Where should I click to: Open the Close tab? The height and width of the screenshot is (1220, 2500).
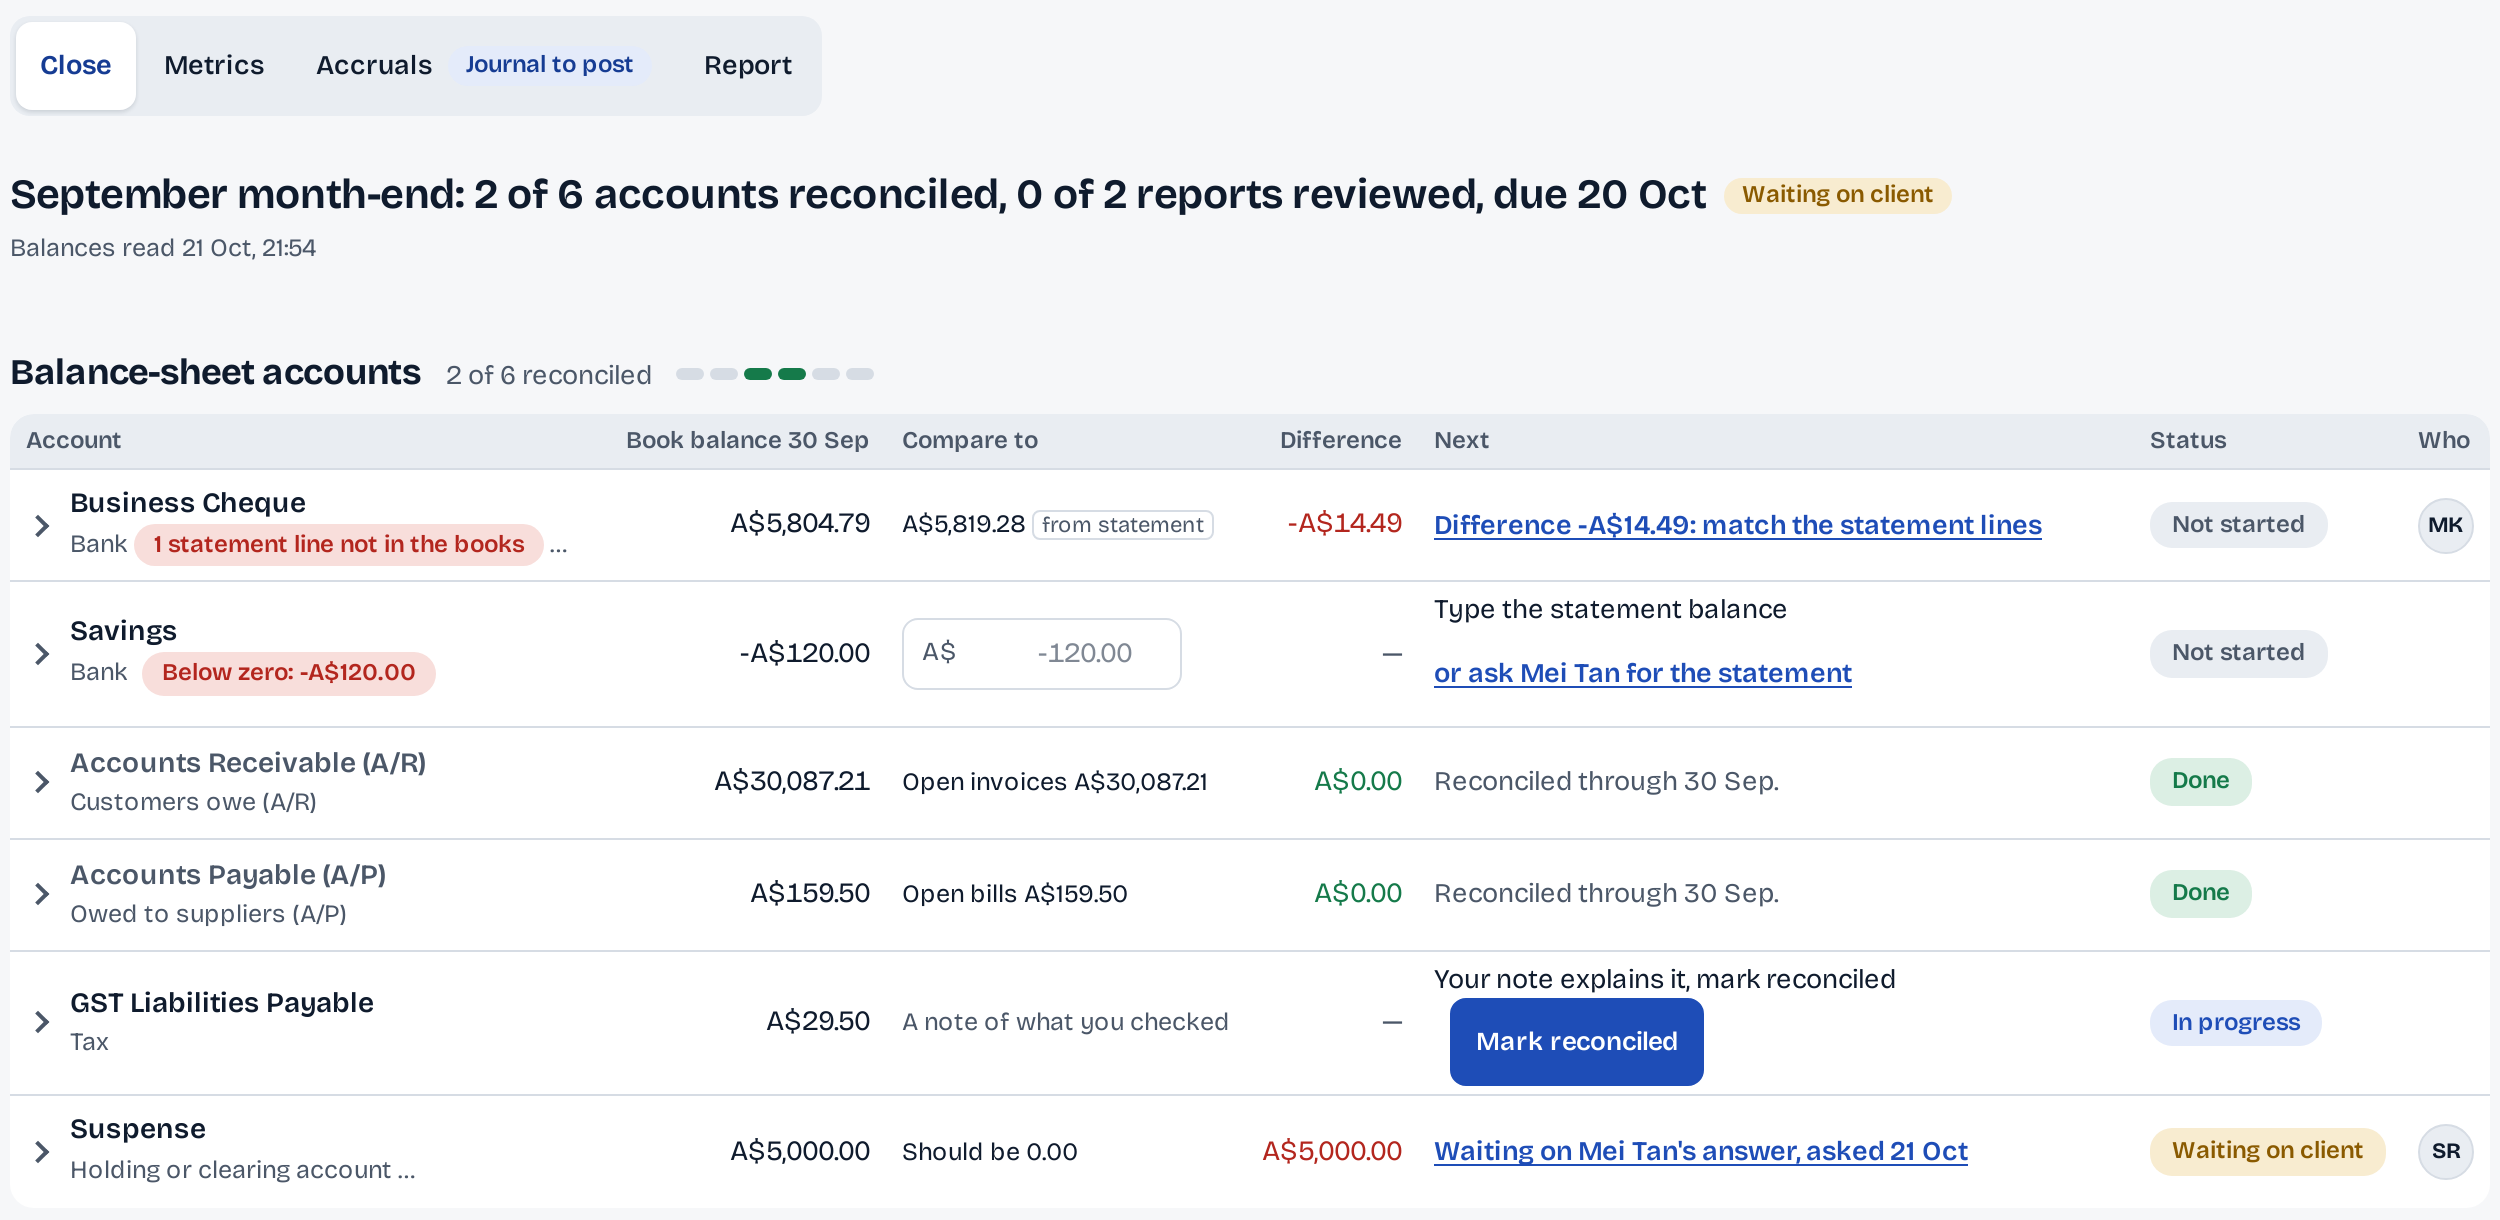click(x=76, y=66)
